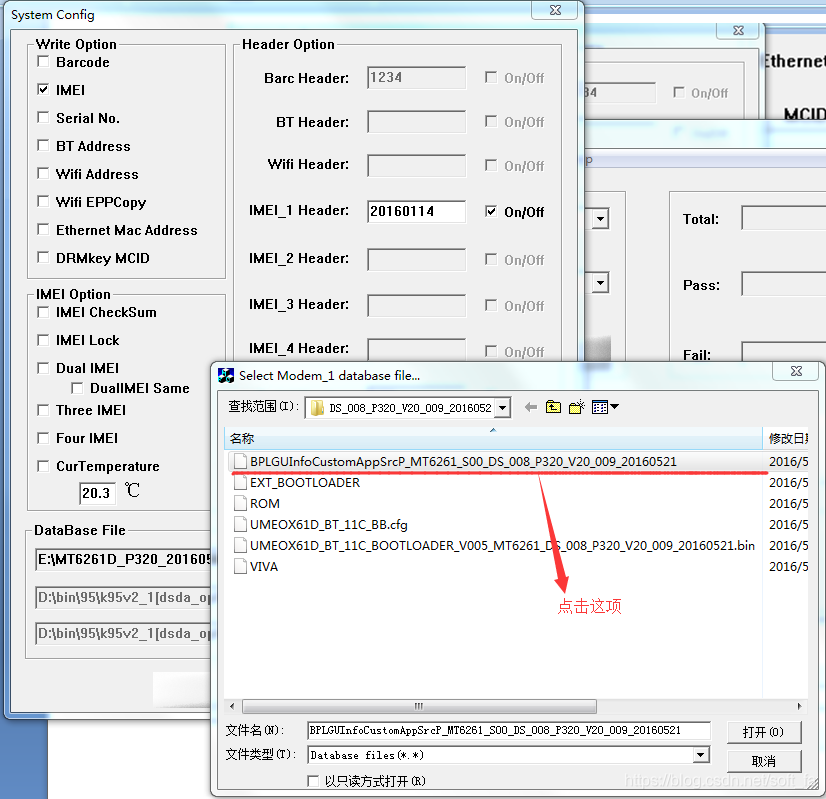Enable the CurTemperature checkbox
Viewport: 826px width, 799px height.
click(x=43, y=466)
